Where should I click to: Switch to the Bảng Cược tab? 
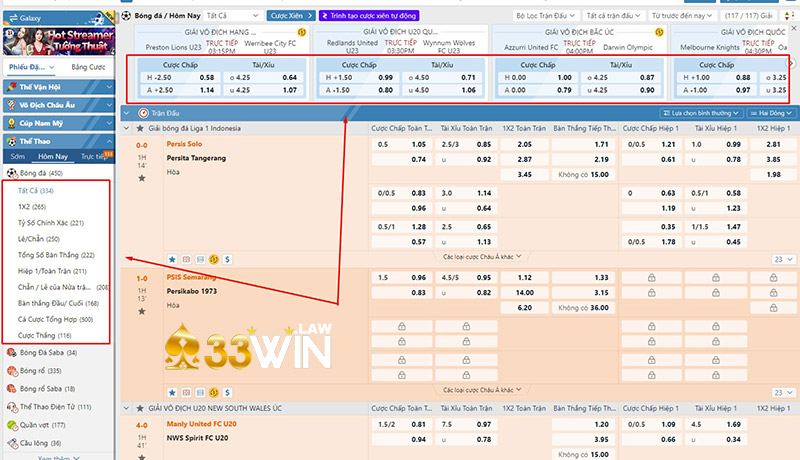click(x=88, y=66)
